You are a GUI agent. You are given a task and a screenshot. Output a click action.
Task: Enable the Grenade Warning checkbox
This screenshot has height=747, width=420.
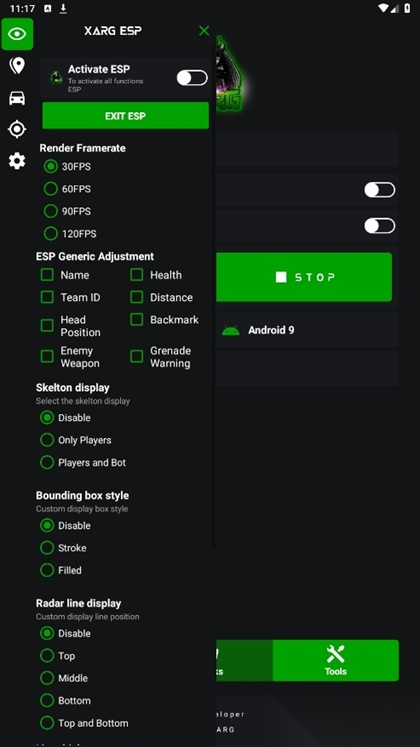[x=137, y=356]
